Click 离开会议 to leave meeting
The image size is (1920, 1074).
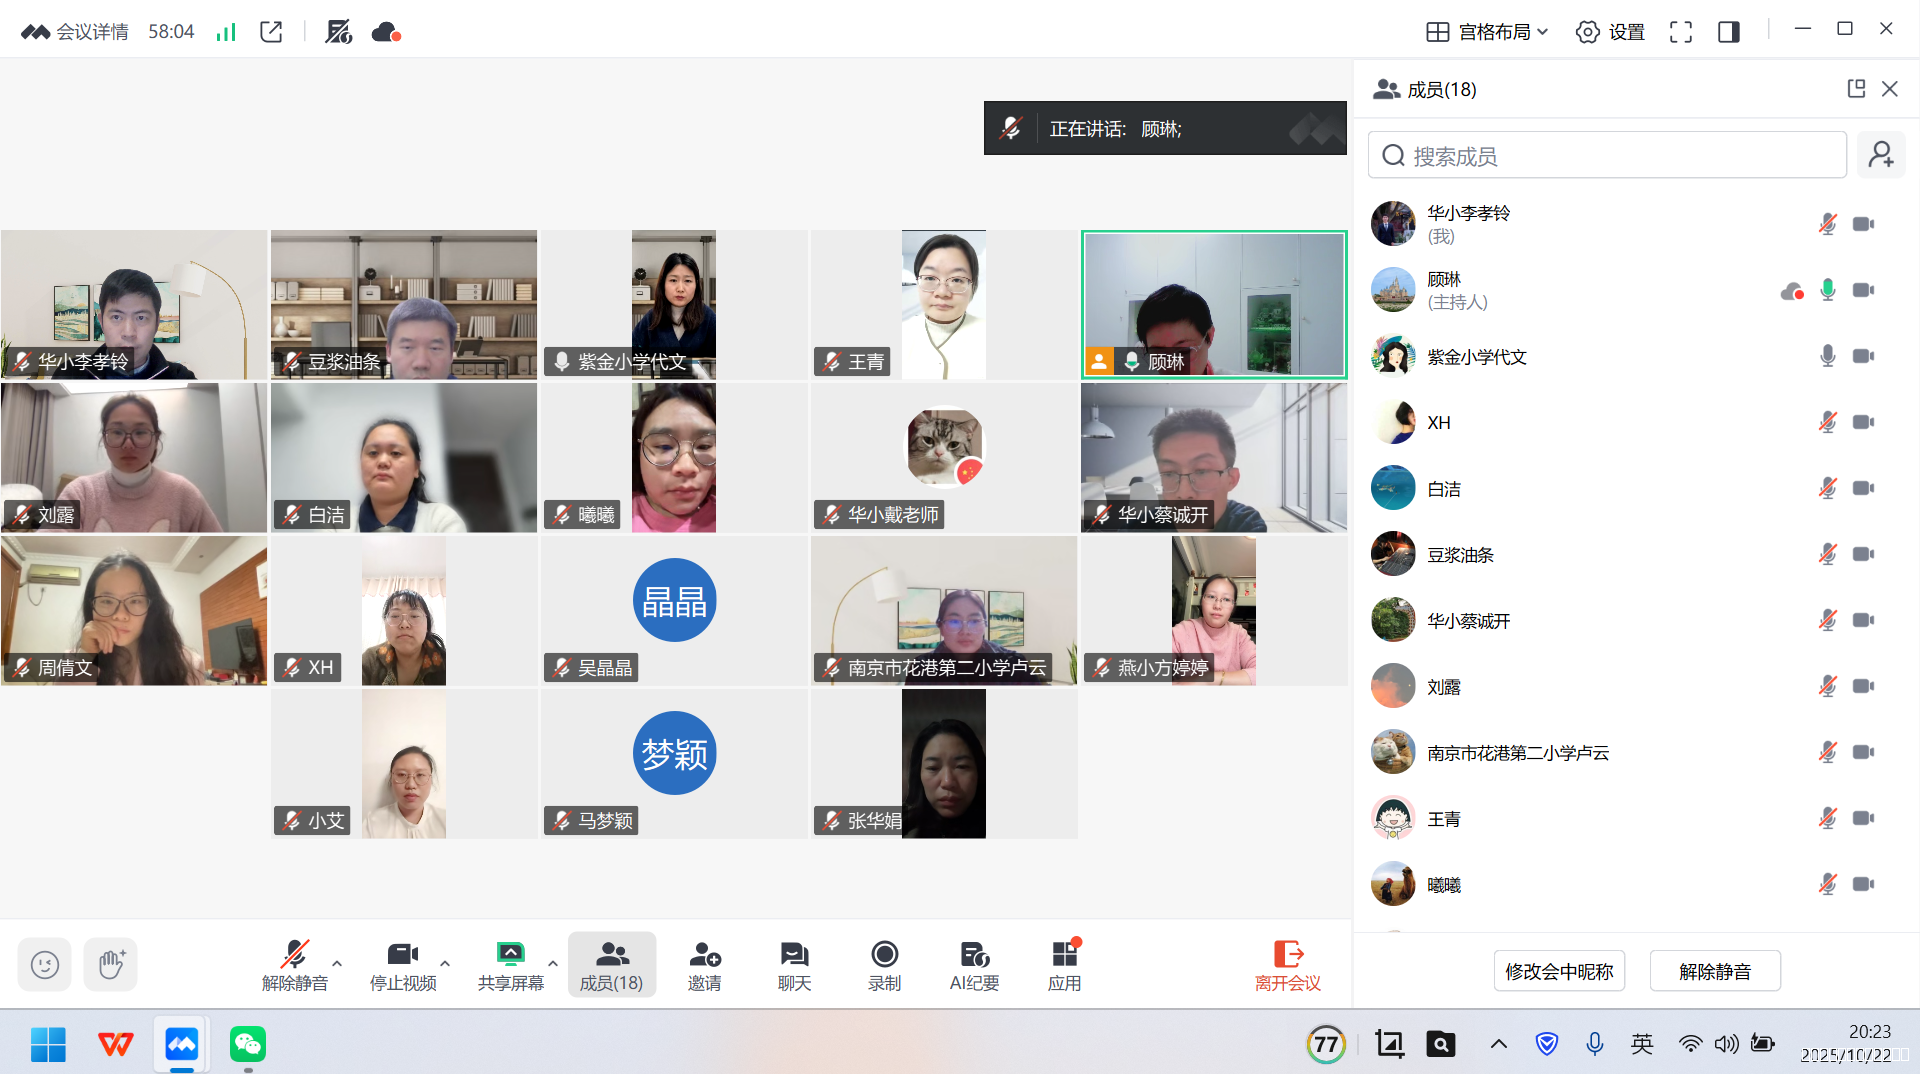(1287, 966)
